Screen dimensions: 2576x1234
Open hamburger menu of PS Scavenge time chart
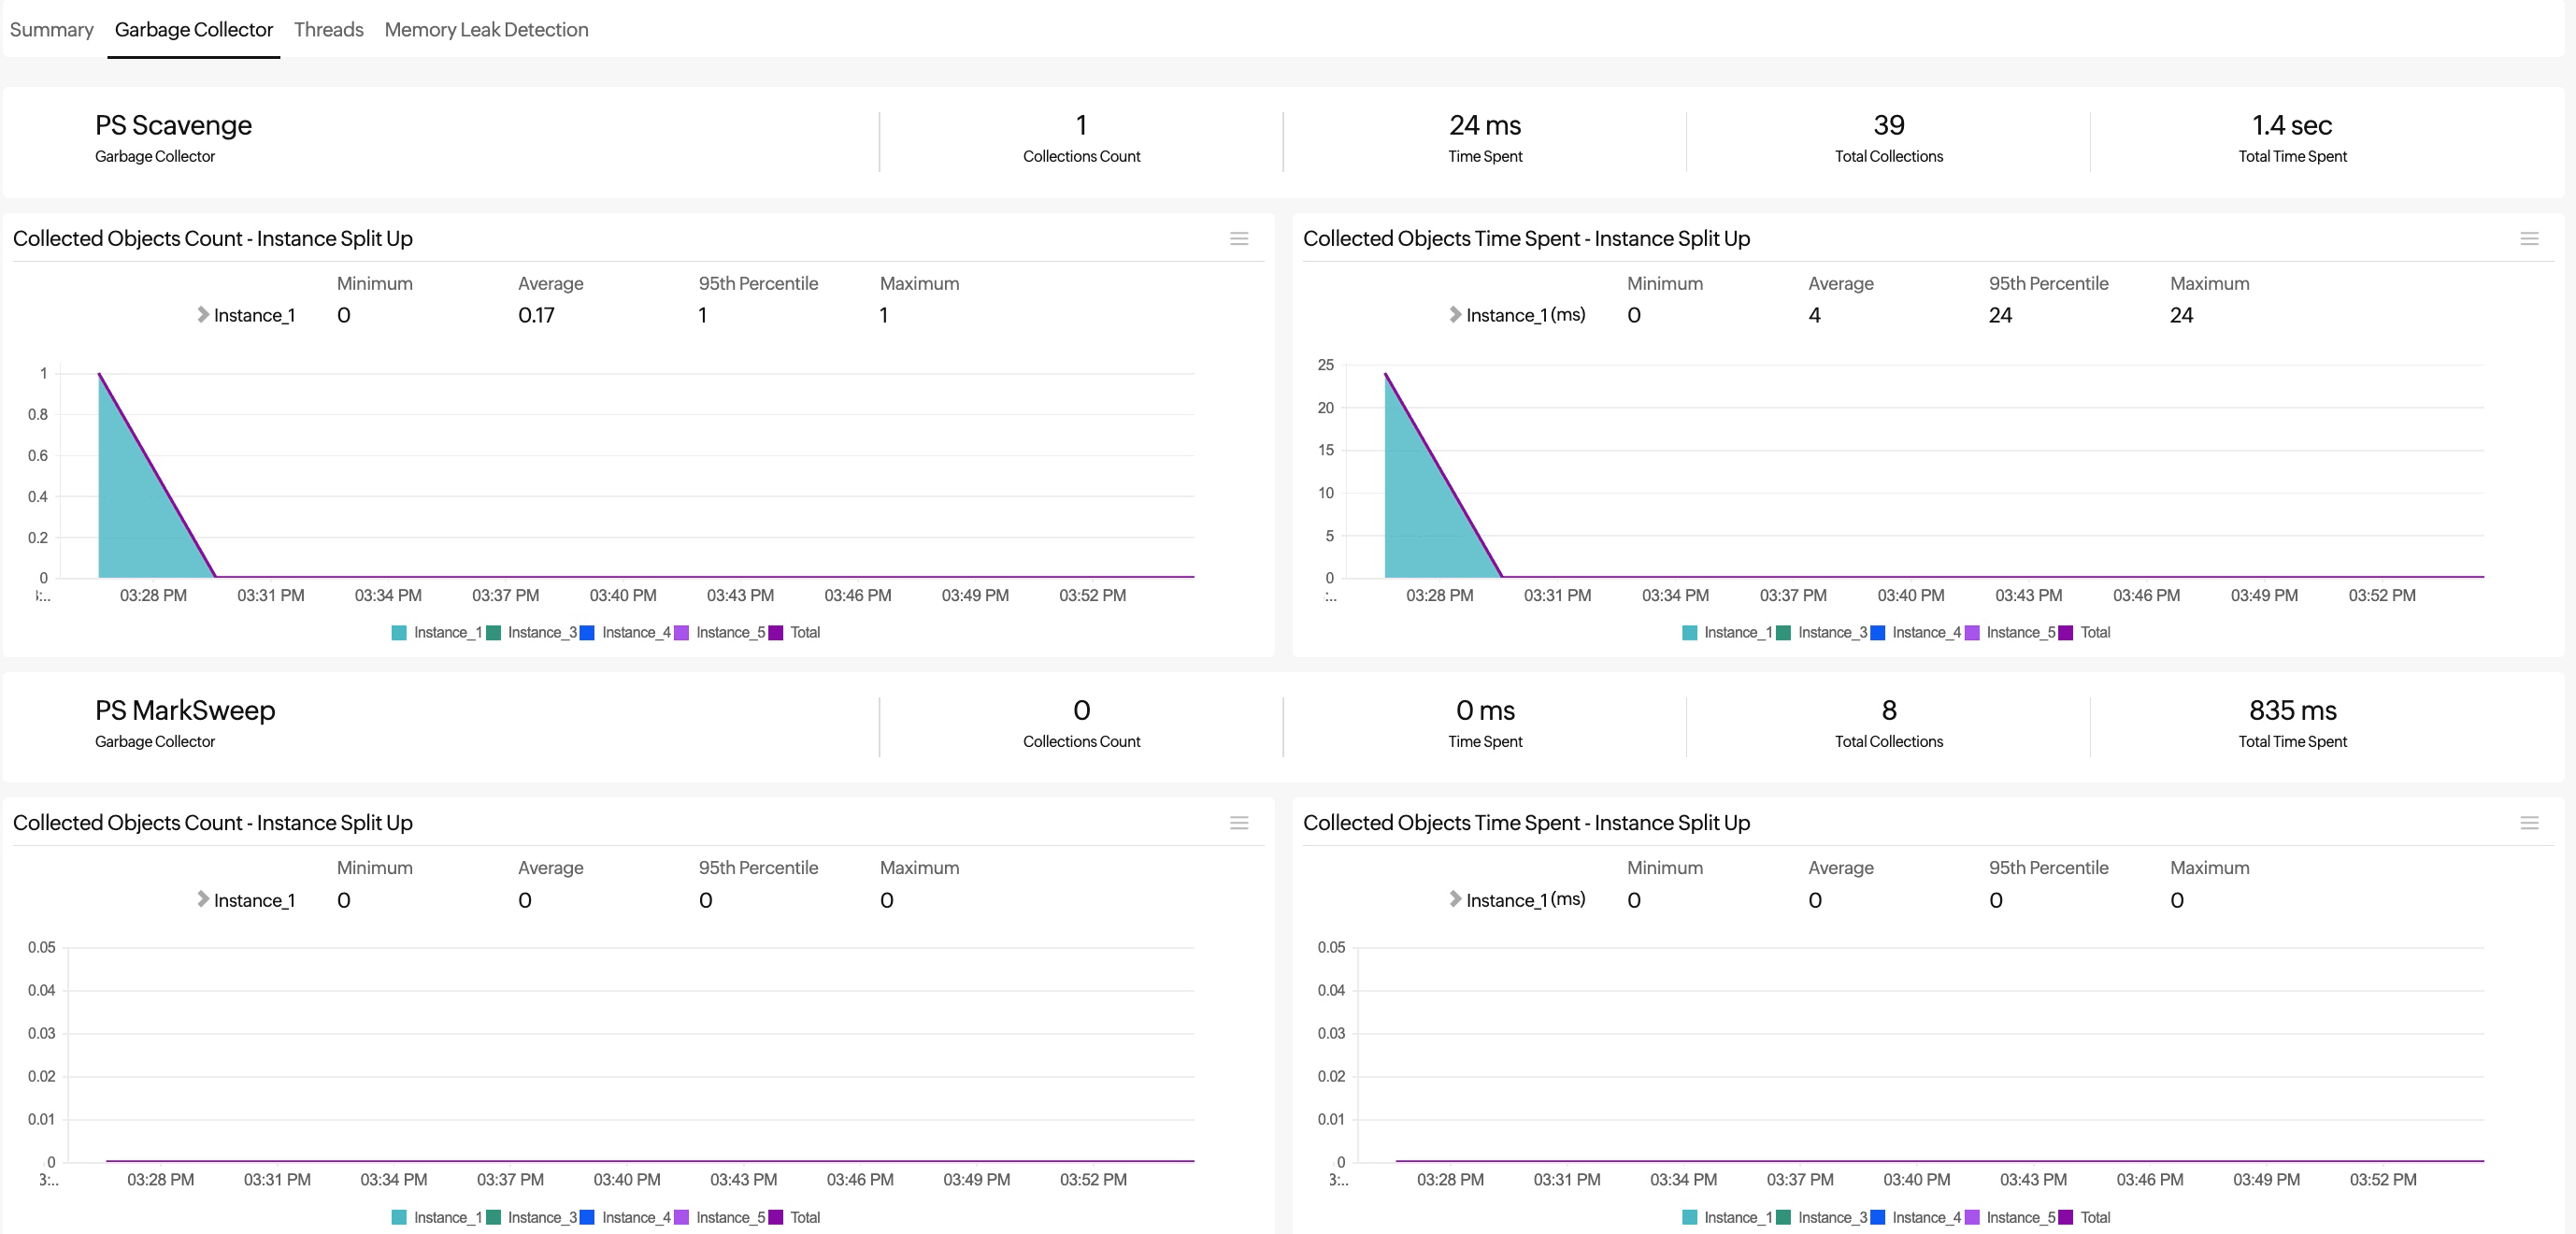click(2529, 238)
